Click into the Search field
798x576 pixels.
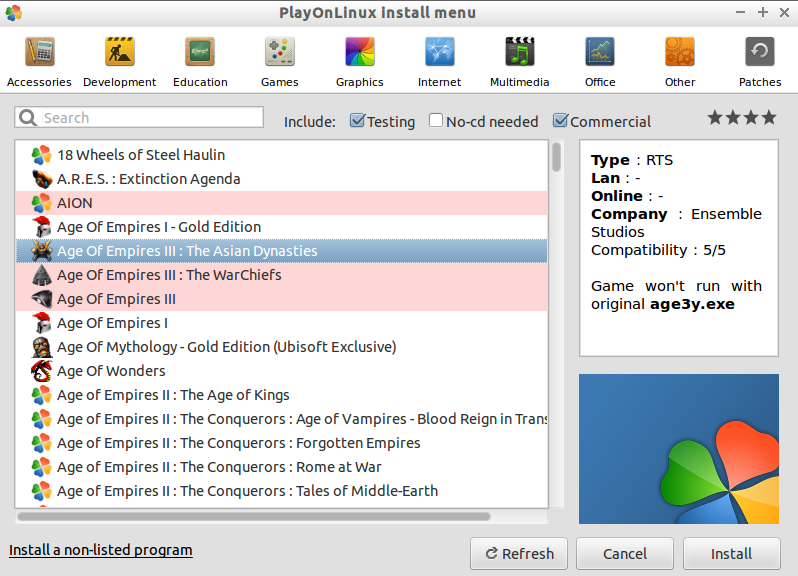139,118
